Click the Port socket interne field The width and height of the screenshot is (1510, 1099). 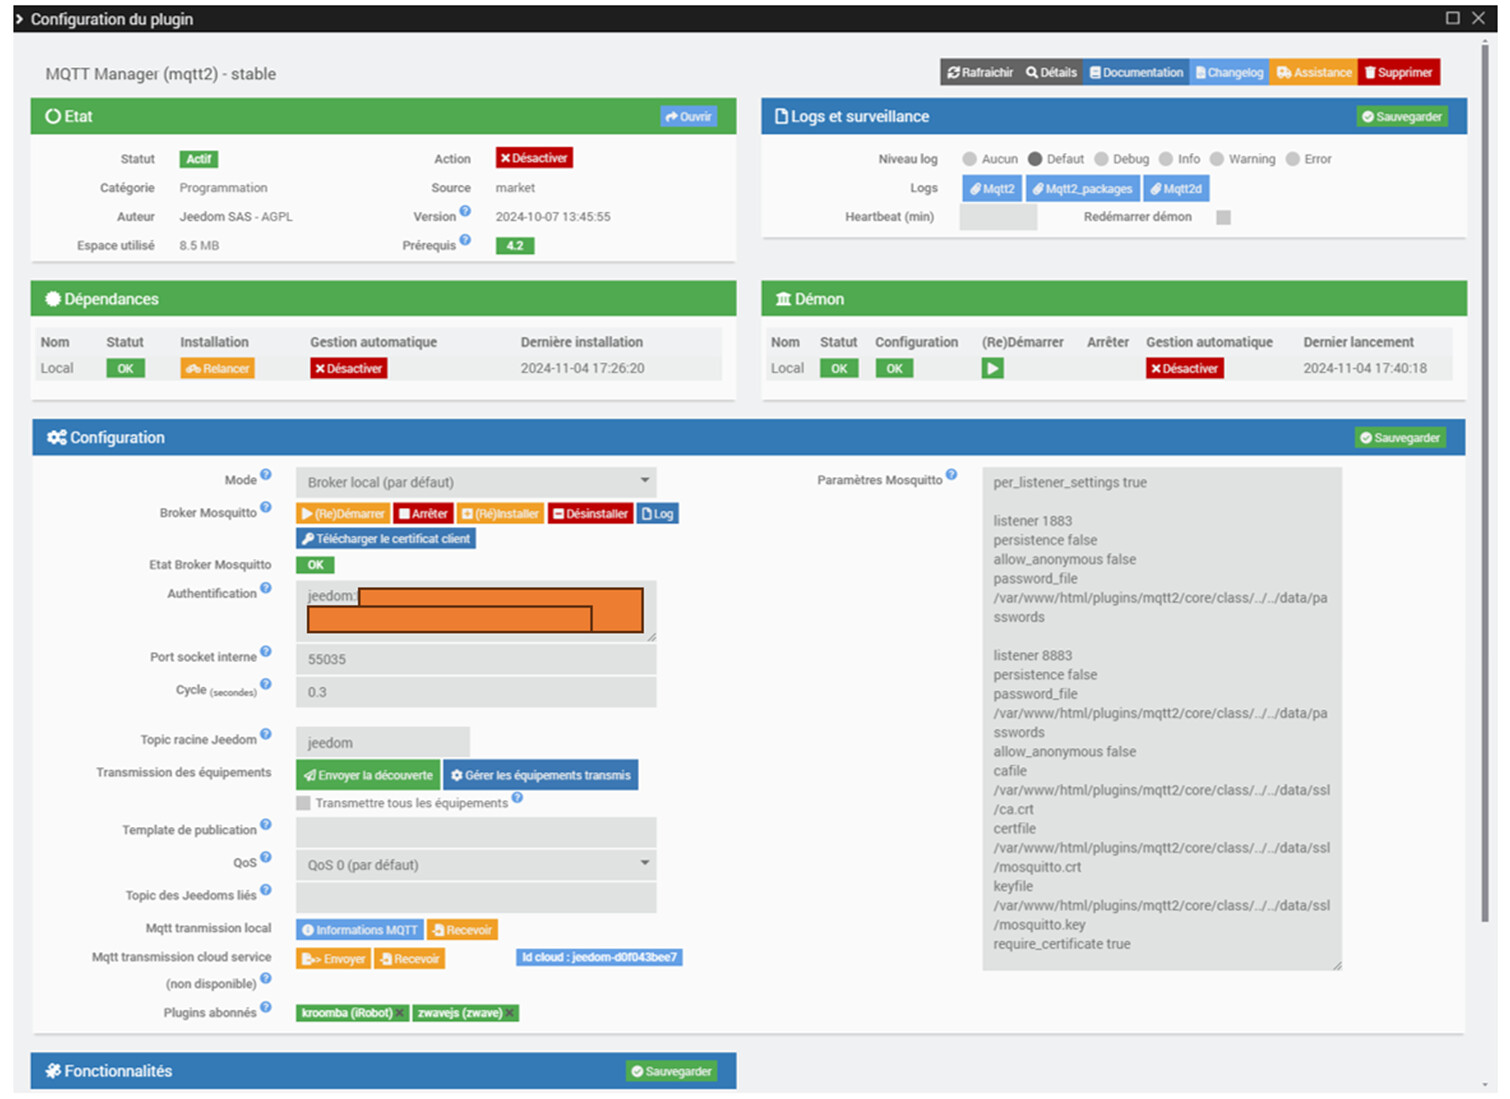476,659
